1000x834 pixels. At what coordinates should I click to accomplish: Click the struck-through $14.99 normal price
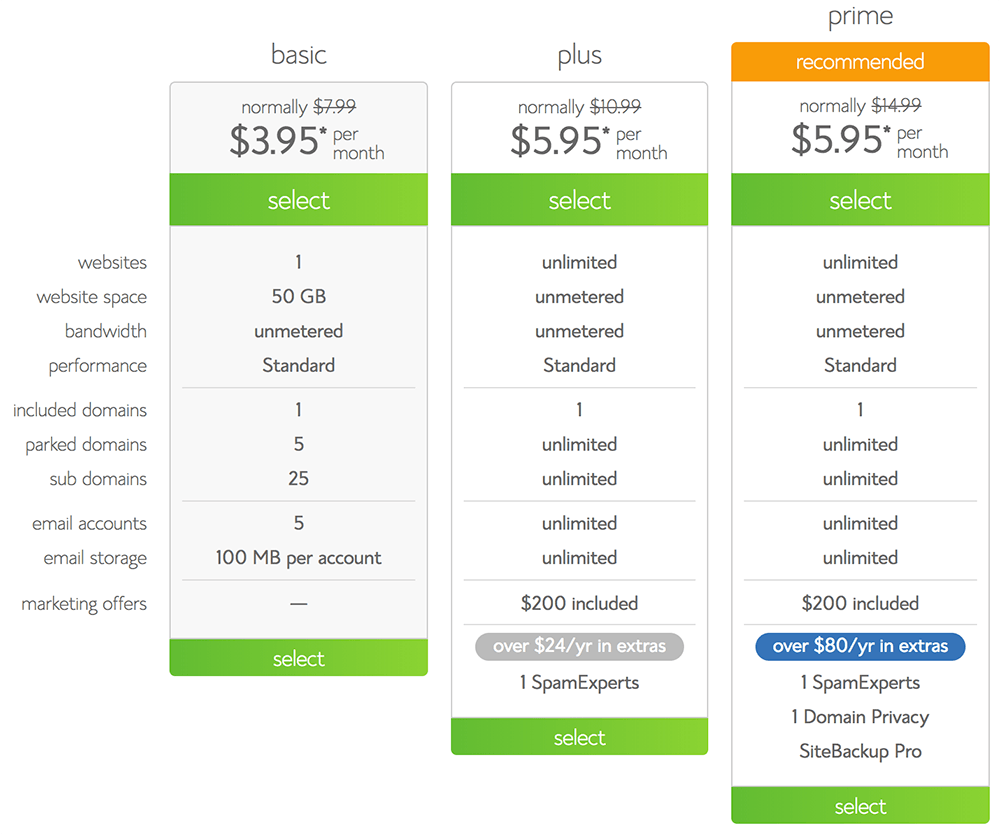pyautogui.click(x=896, y=105)
